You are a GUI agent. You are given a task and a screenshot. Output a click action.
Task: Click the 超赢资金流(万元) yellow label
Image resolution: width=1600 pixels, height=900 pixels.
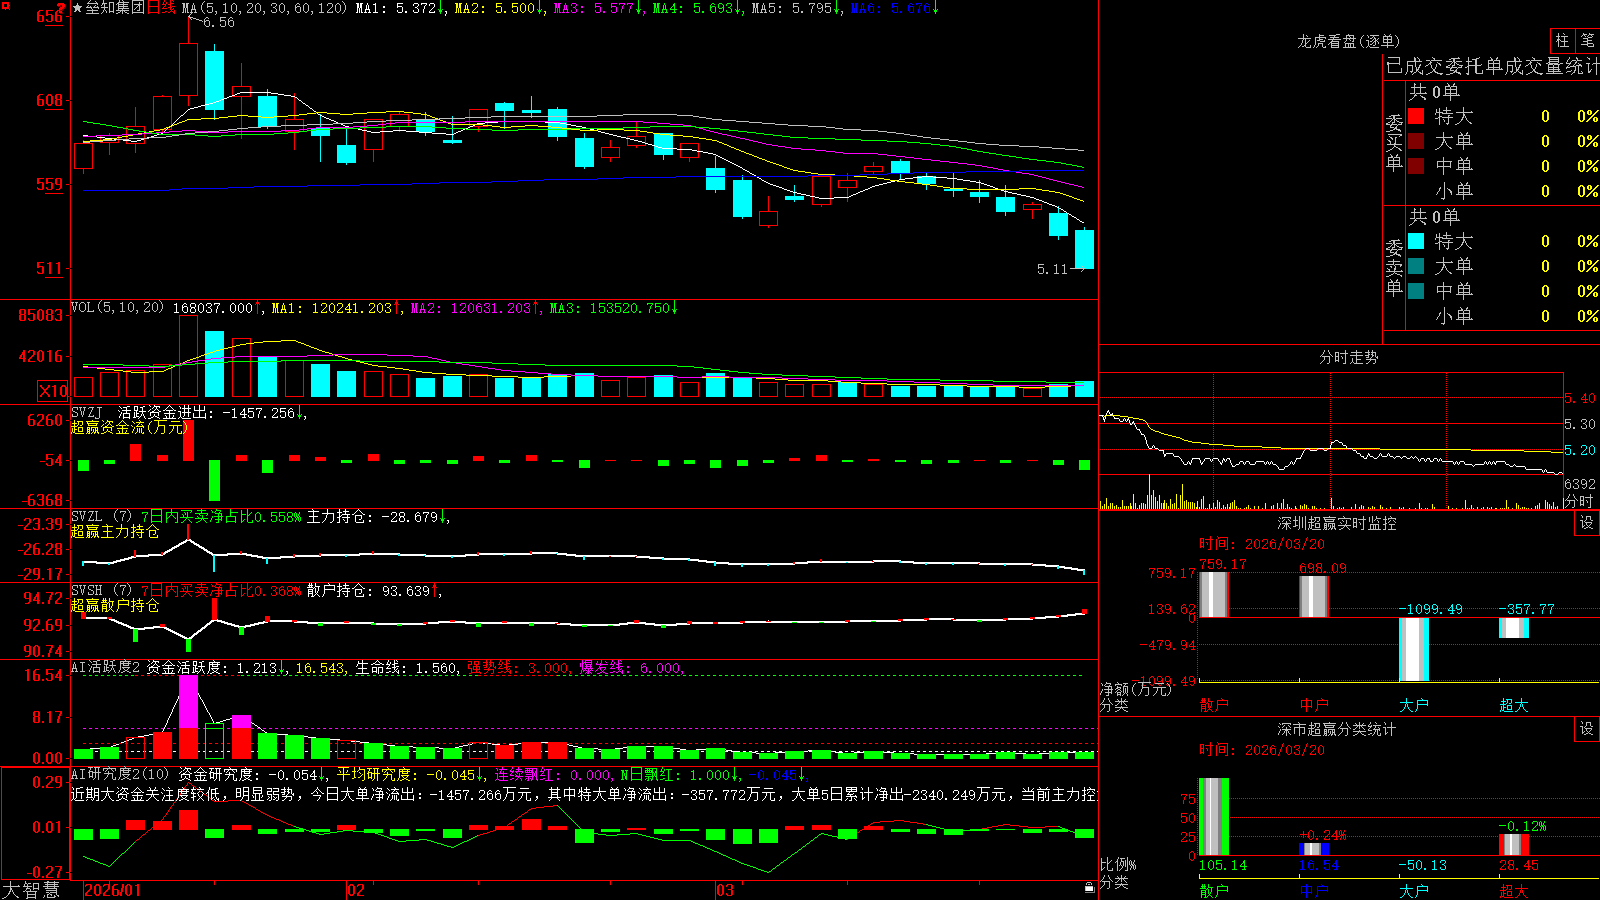click(x=129, y=427)
